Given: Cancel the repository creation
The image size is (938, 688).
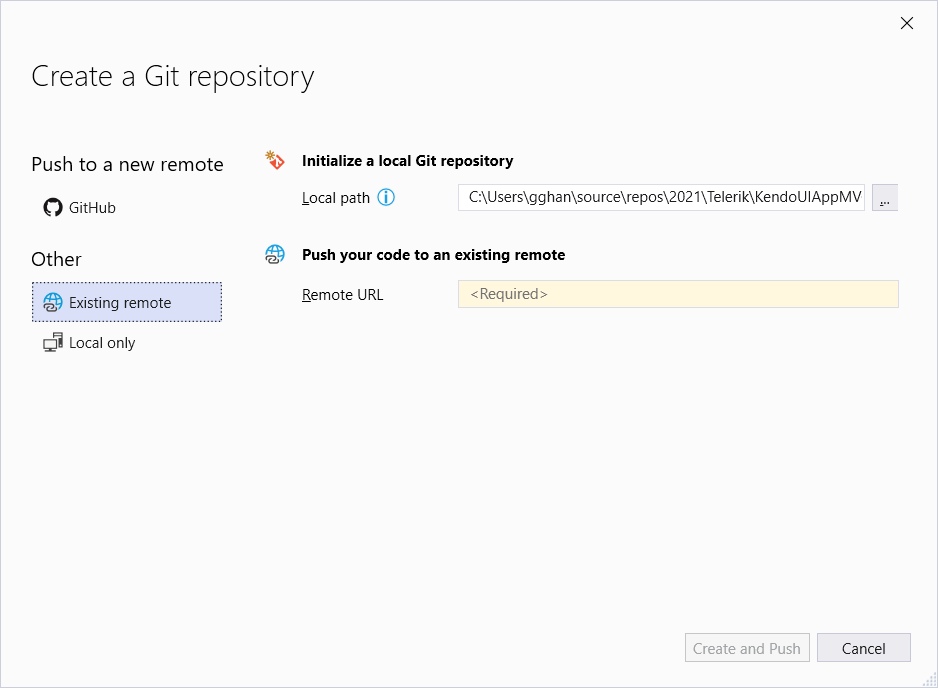Looking at the screenshot, I should click(863, 648).
